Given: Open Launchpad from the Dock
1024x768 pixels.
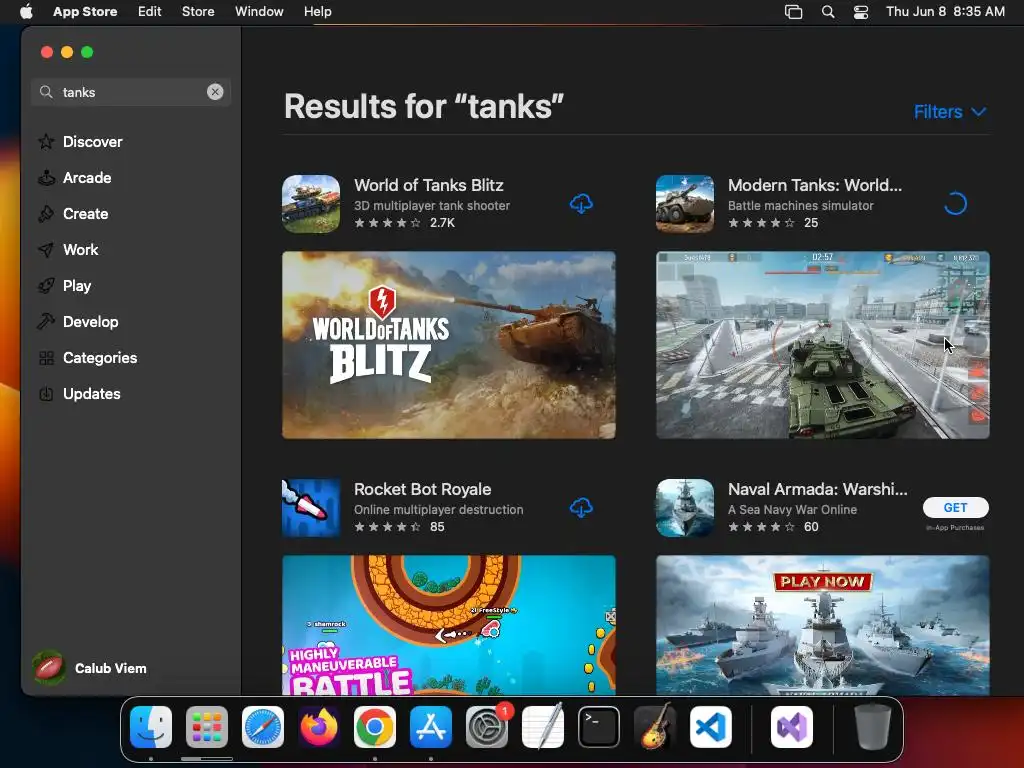Looking at the screenshot, I should (206, 727).
